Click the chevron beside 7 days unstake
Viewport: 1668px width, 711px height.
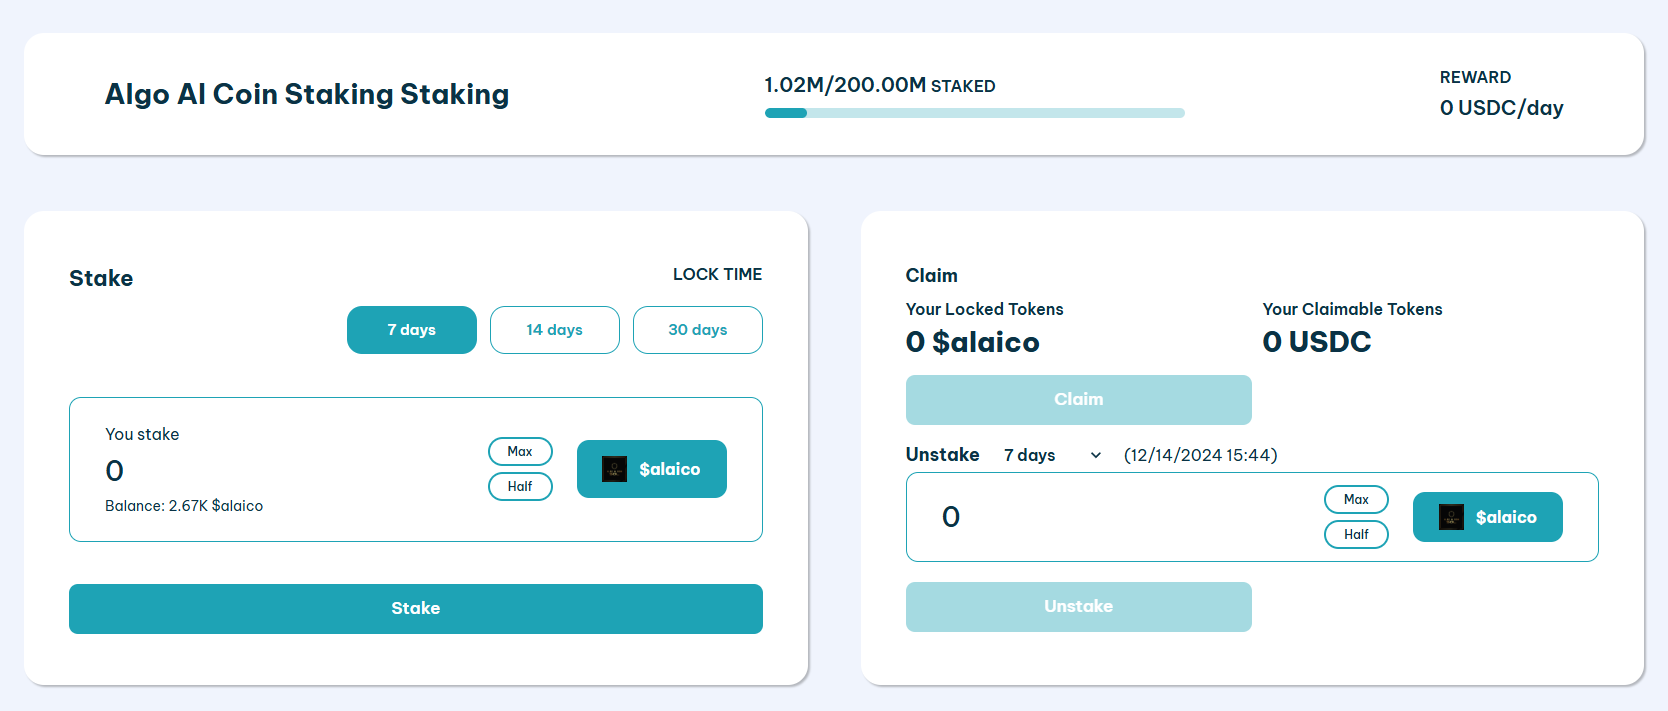[1096, 456]
